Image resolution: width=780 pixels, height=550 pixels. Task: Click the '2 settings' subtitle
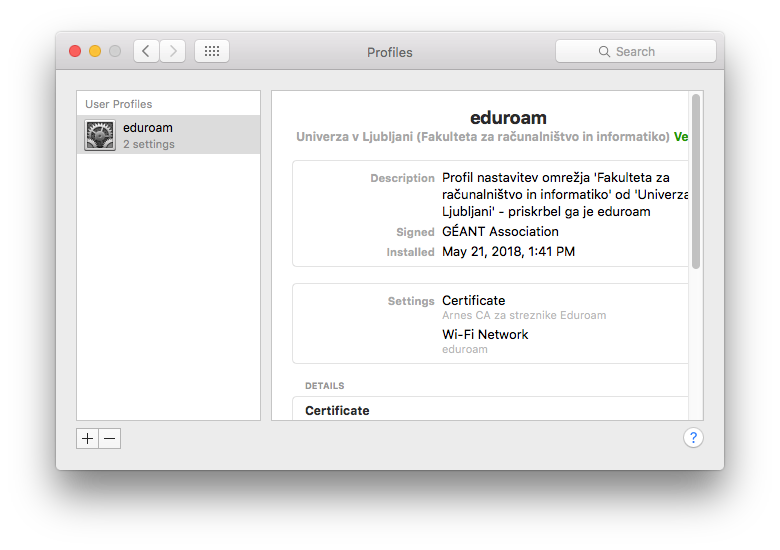[149, 144]
